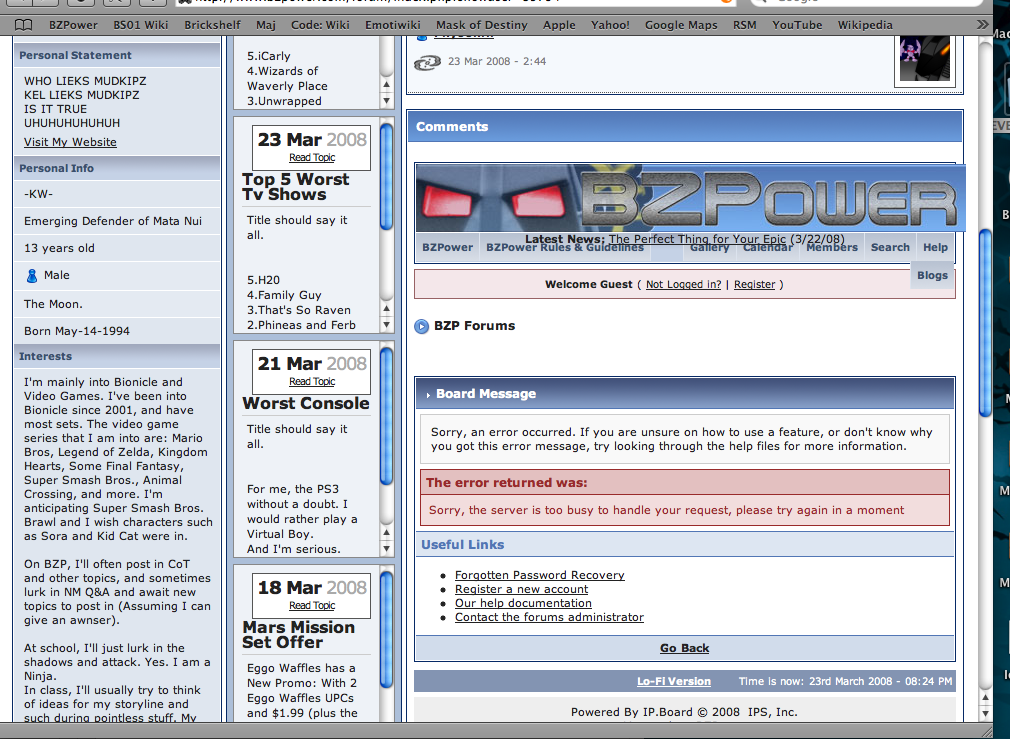Open Worst Console entry title
The image size is (1010, 739).
pos(306,404)
